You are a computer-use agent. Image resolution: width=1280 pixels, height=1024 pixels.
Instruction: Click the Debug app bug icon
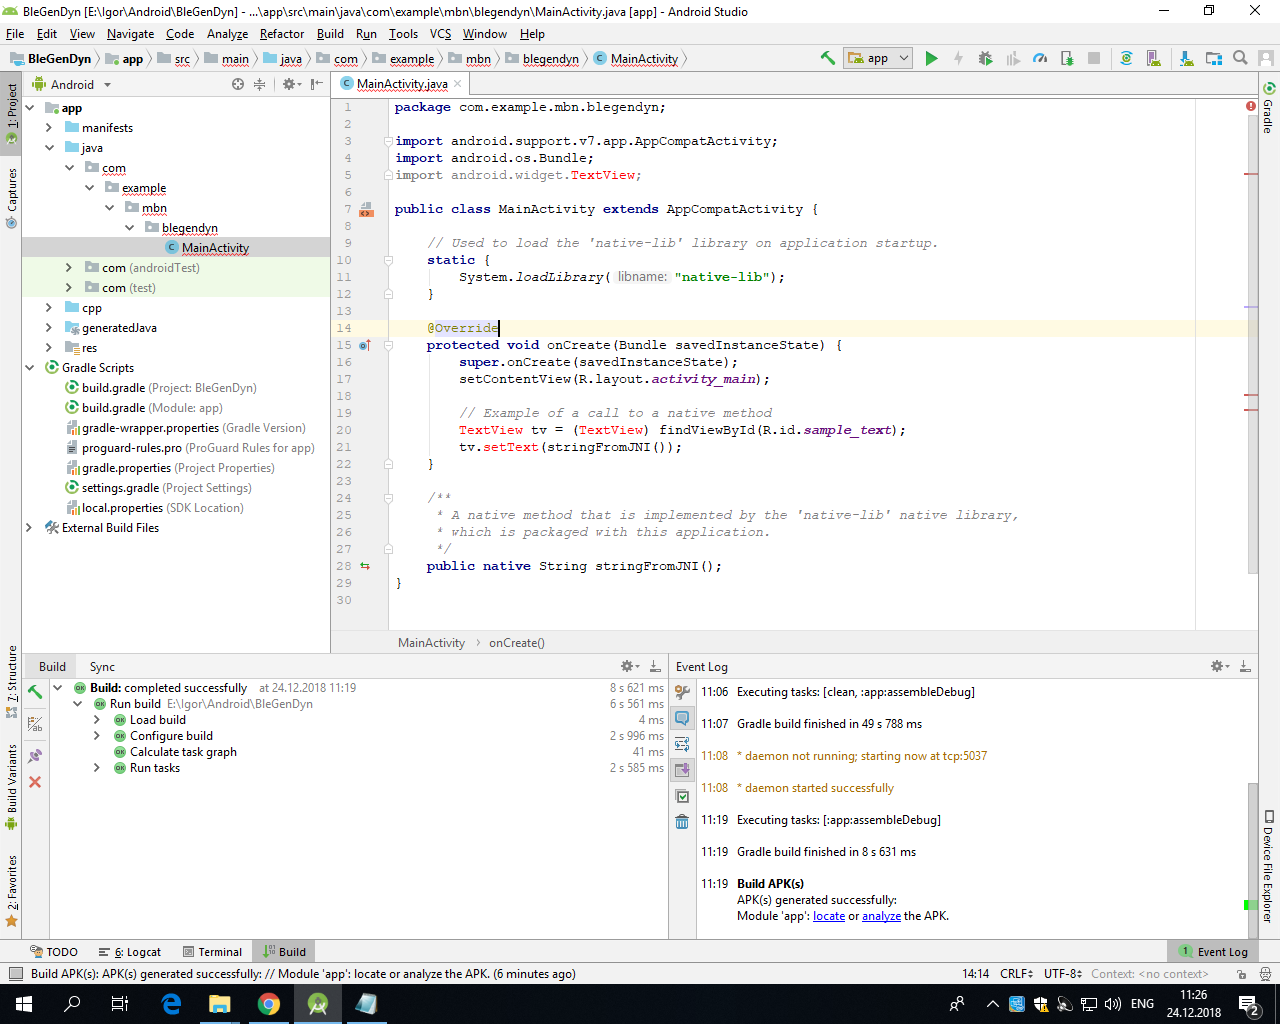[x=985, y=58]
